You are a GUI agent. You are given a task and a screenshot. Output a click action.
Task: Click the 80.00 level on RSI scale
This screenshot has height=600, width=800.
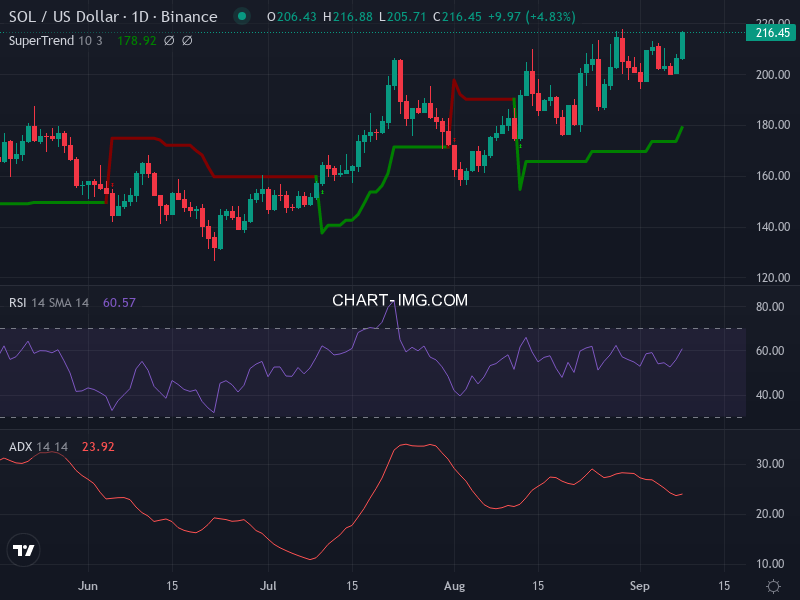[772, 307]
